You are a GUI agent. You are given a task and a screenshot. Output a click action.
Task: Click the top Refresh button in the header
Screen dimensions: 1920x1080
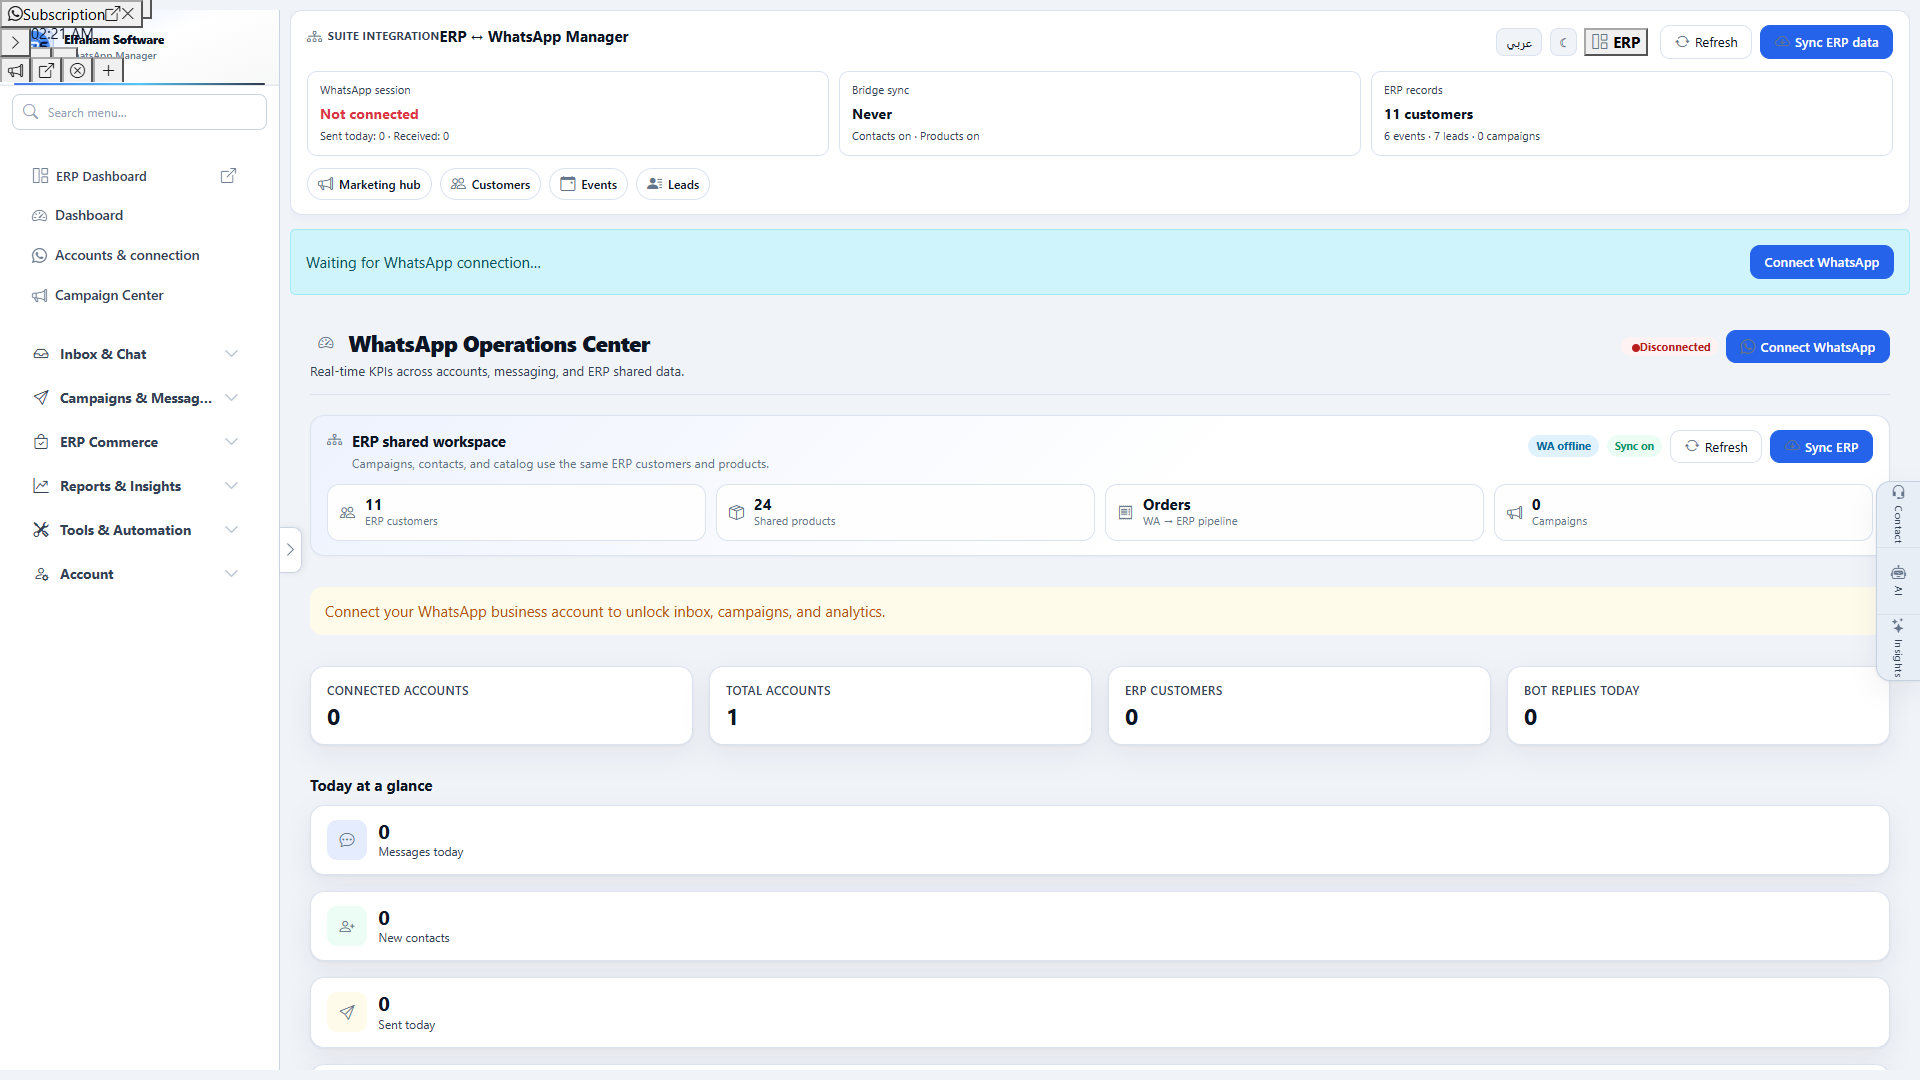point(1706,42)
